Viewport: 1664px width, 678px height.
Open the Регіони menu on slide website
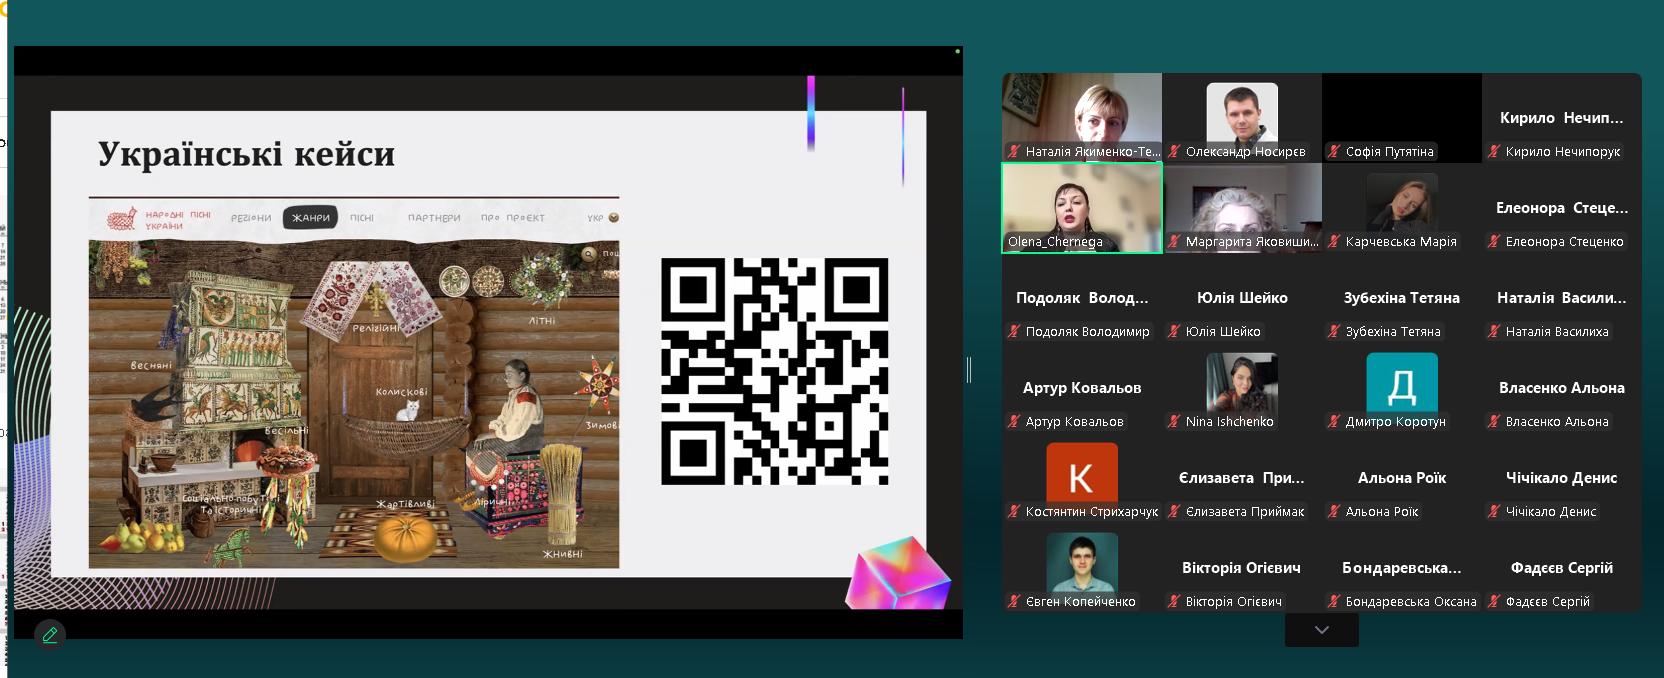click(251, 218)
